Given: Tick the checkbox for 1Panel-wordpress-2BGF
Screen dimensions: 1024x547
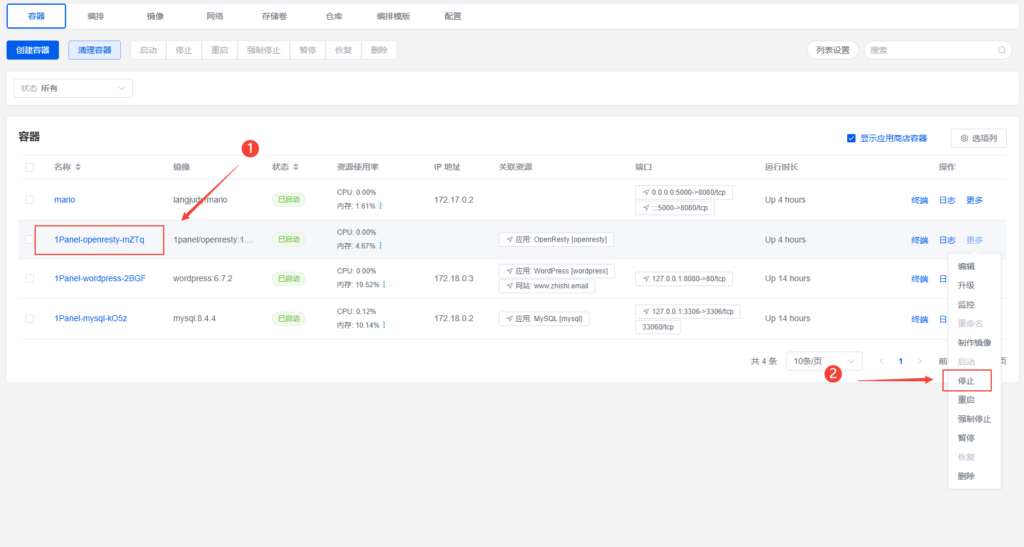Looking at the screenshot, I should tap(30, 278).
